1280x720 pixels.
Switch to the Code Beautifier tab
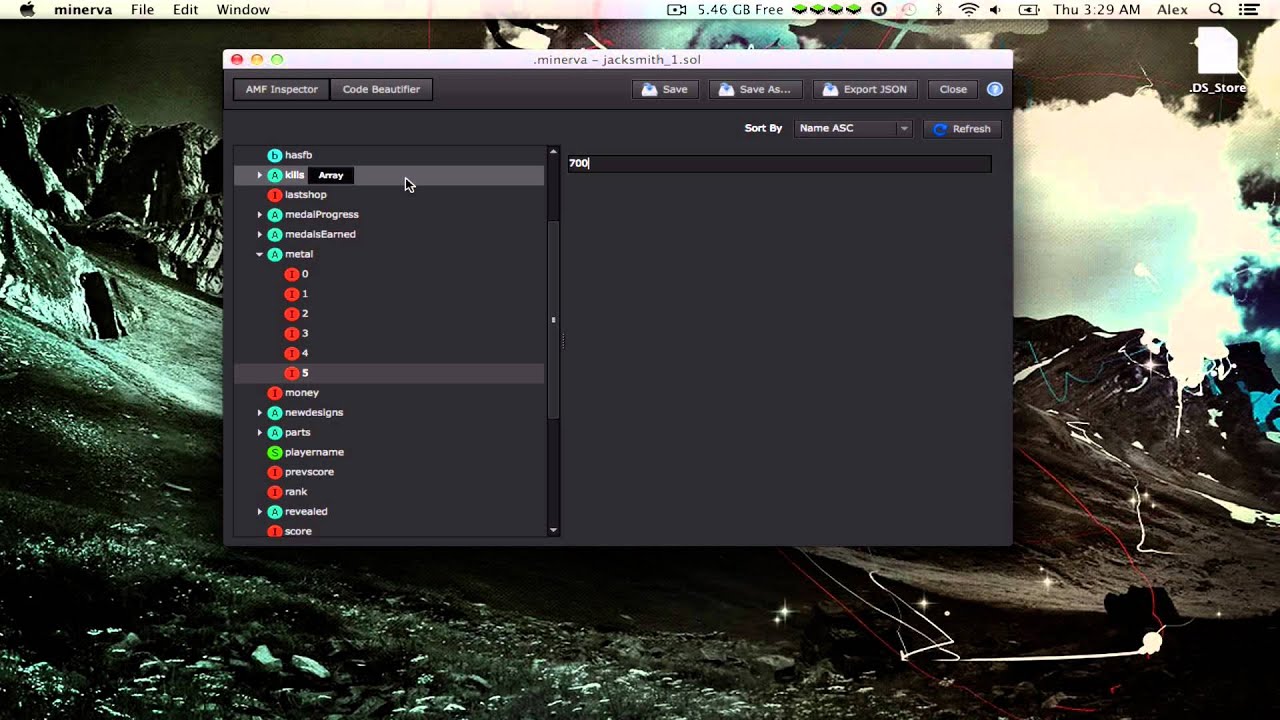tap(381, 89)
